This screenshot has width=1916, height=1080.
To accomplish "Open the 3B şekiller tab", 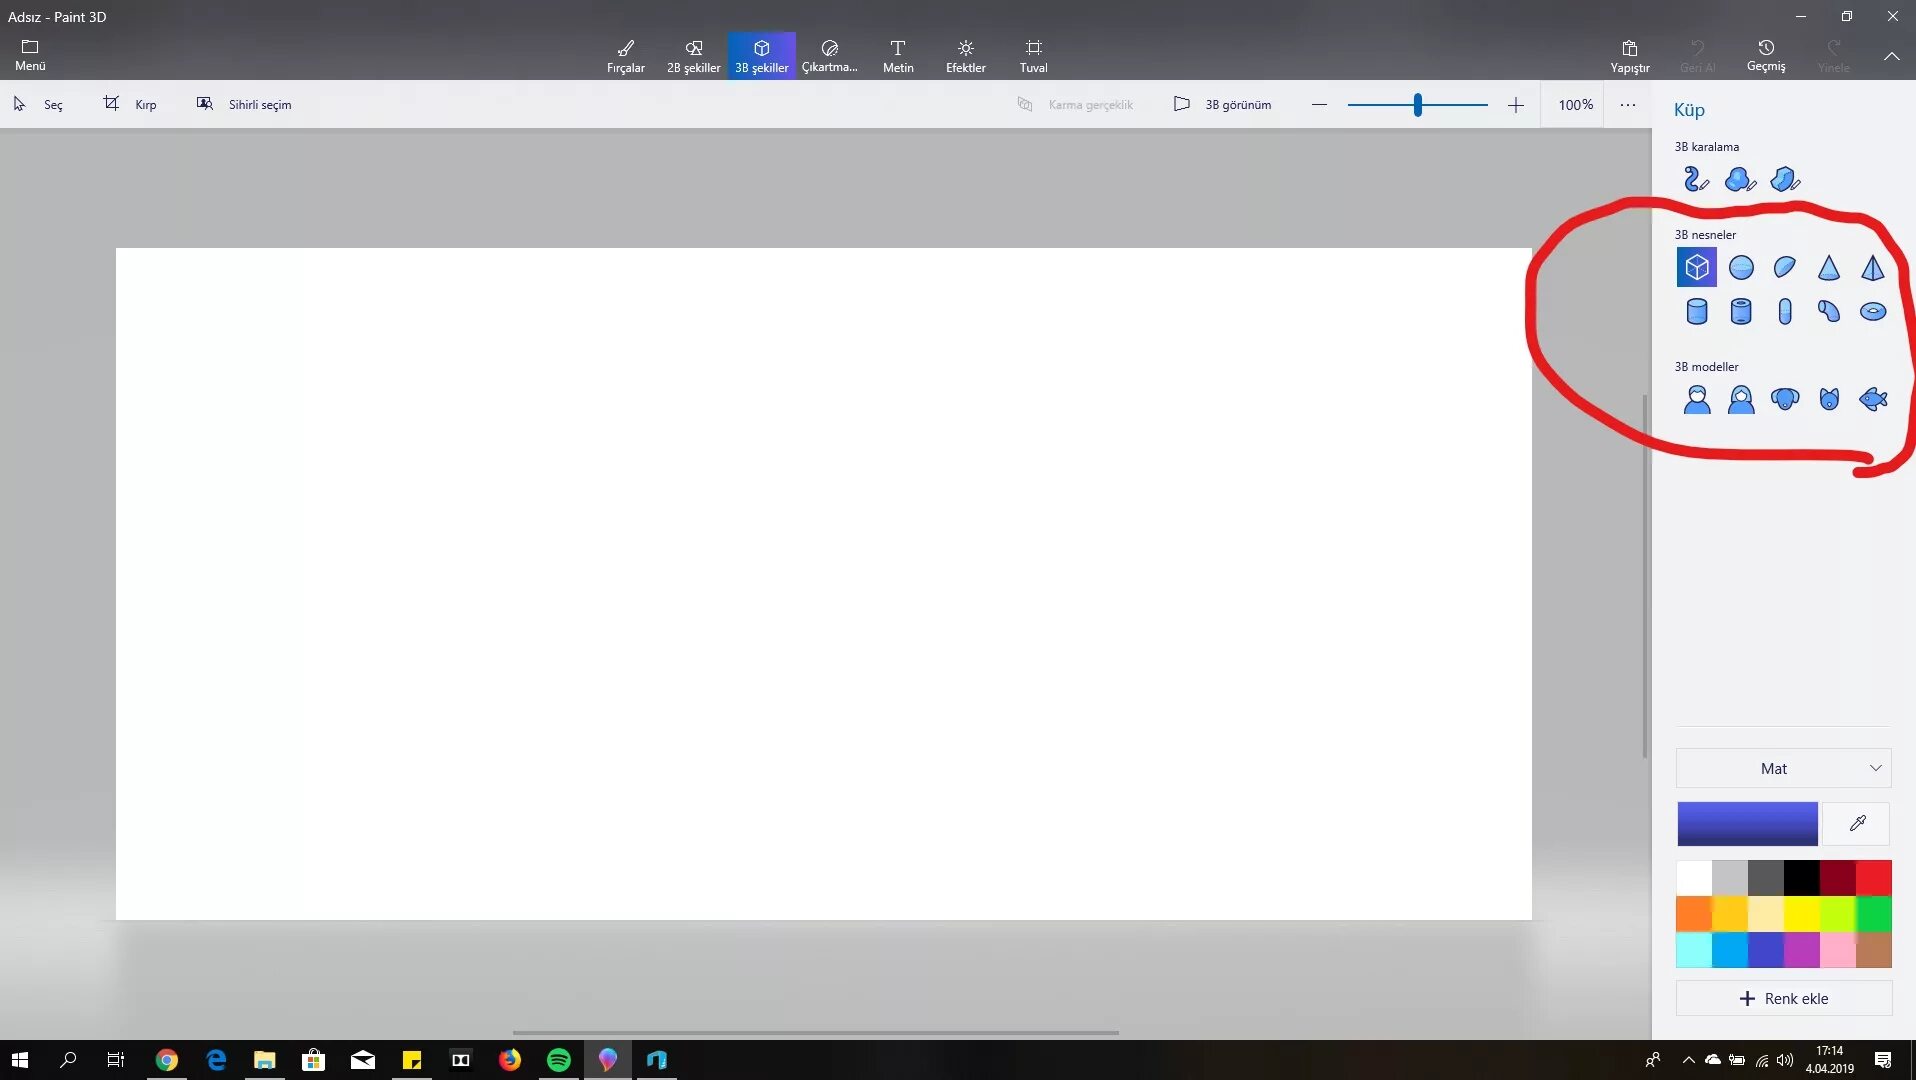I will [x=762, y=56].
